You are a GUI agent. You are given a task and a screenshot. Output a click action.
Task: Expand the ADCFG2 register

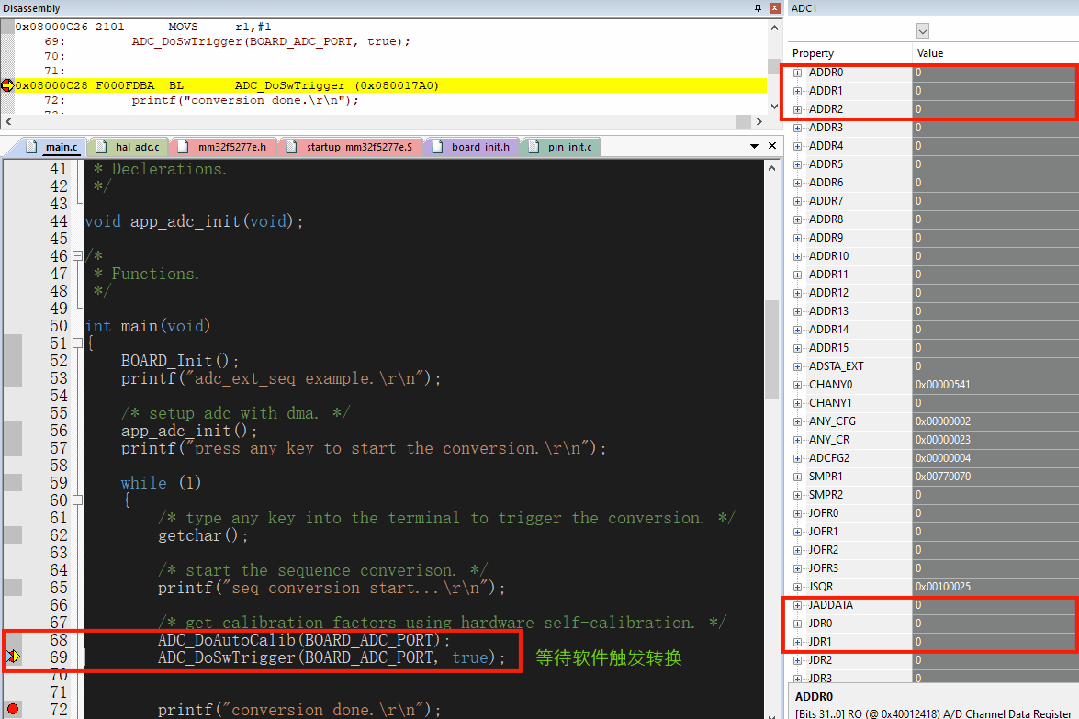(x=798, y=458)
